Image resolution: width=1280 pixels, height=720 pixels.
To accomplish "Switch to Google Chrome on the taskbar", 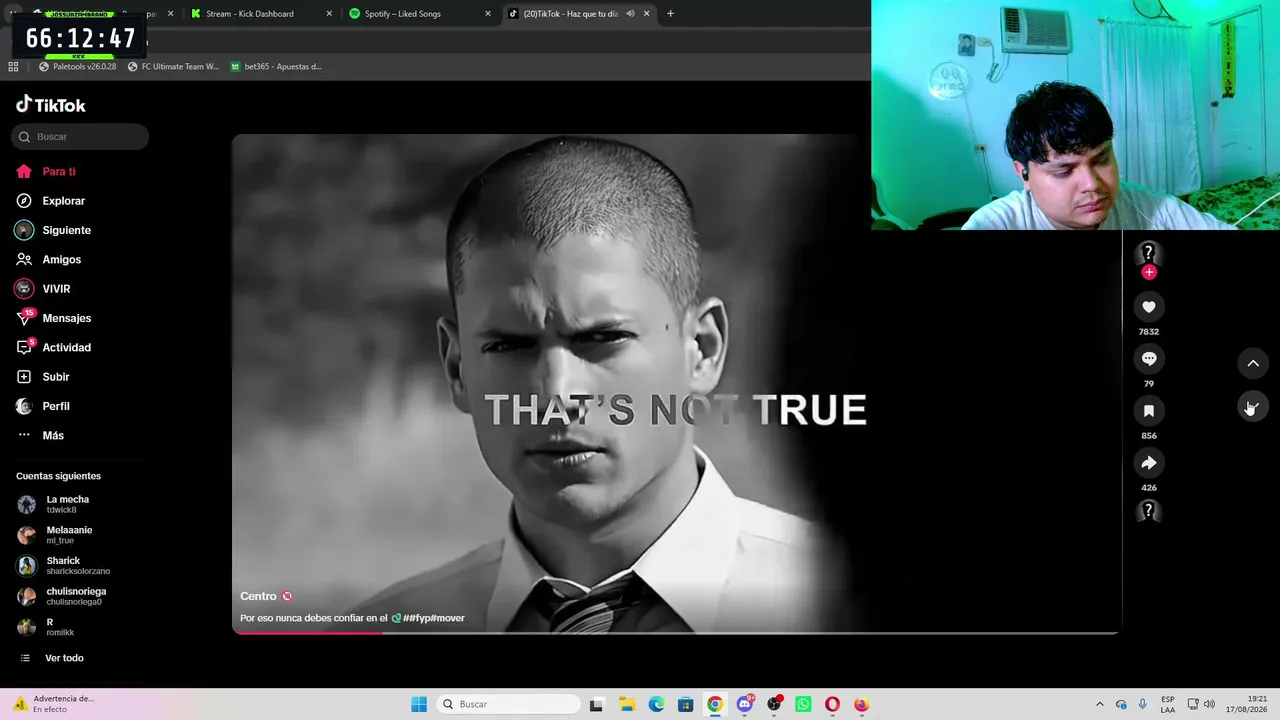I will (714, 704).
